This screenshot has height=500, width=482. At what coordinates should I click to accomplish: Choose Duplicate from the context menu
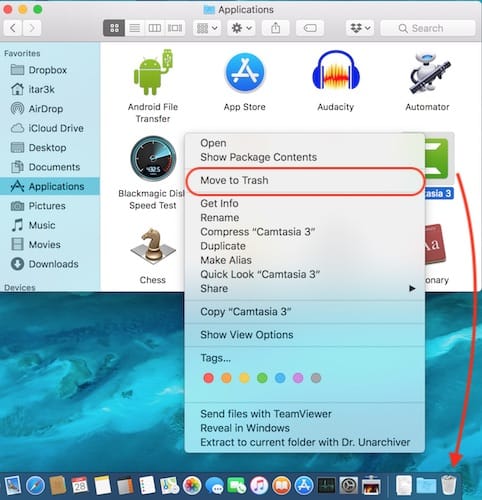(x=305, y=246)
